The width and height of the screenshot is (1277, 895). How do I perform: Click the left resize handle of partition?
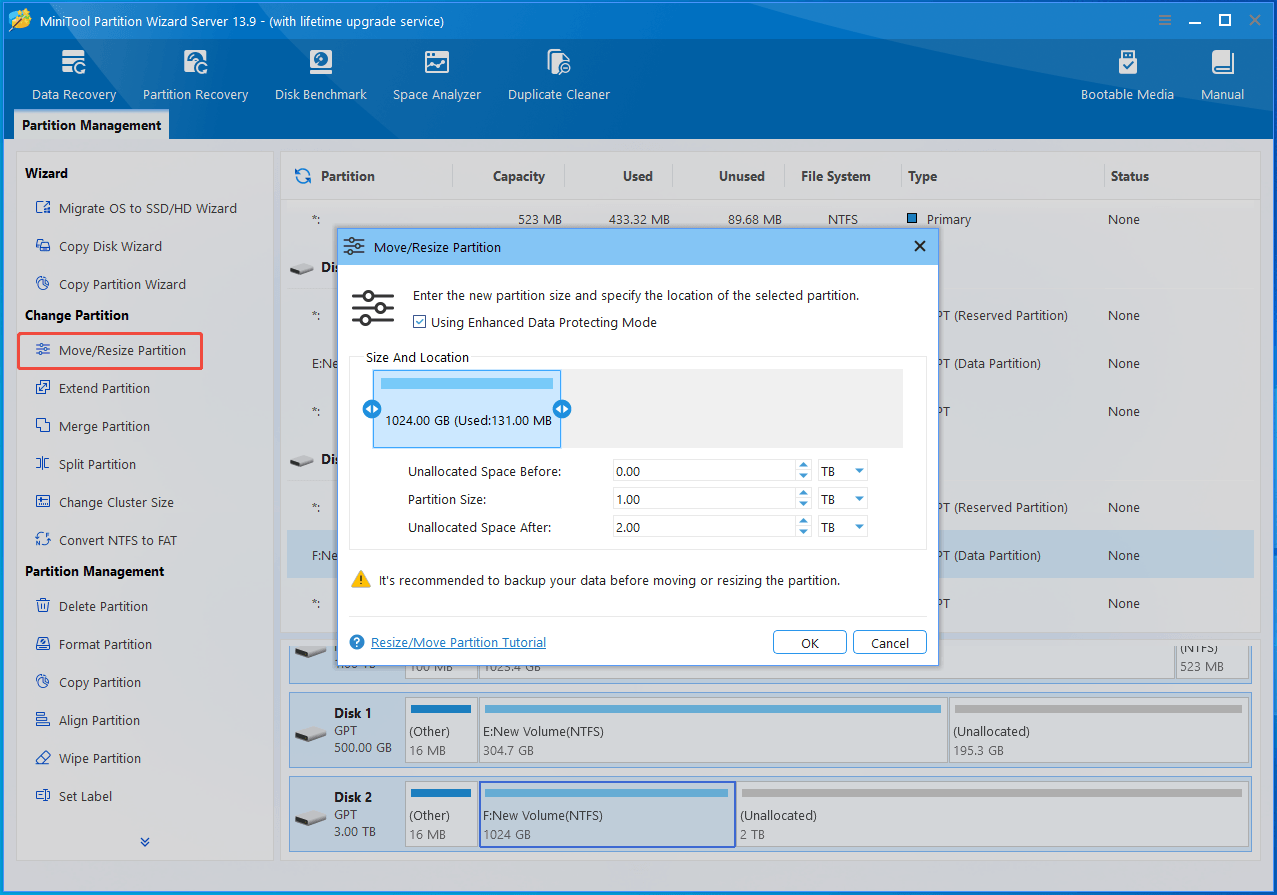pyautogui.click(x=371, y=408)
